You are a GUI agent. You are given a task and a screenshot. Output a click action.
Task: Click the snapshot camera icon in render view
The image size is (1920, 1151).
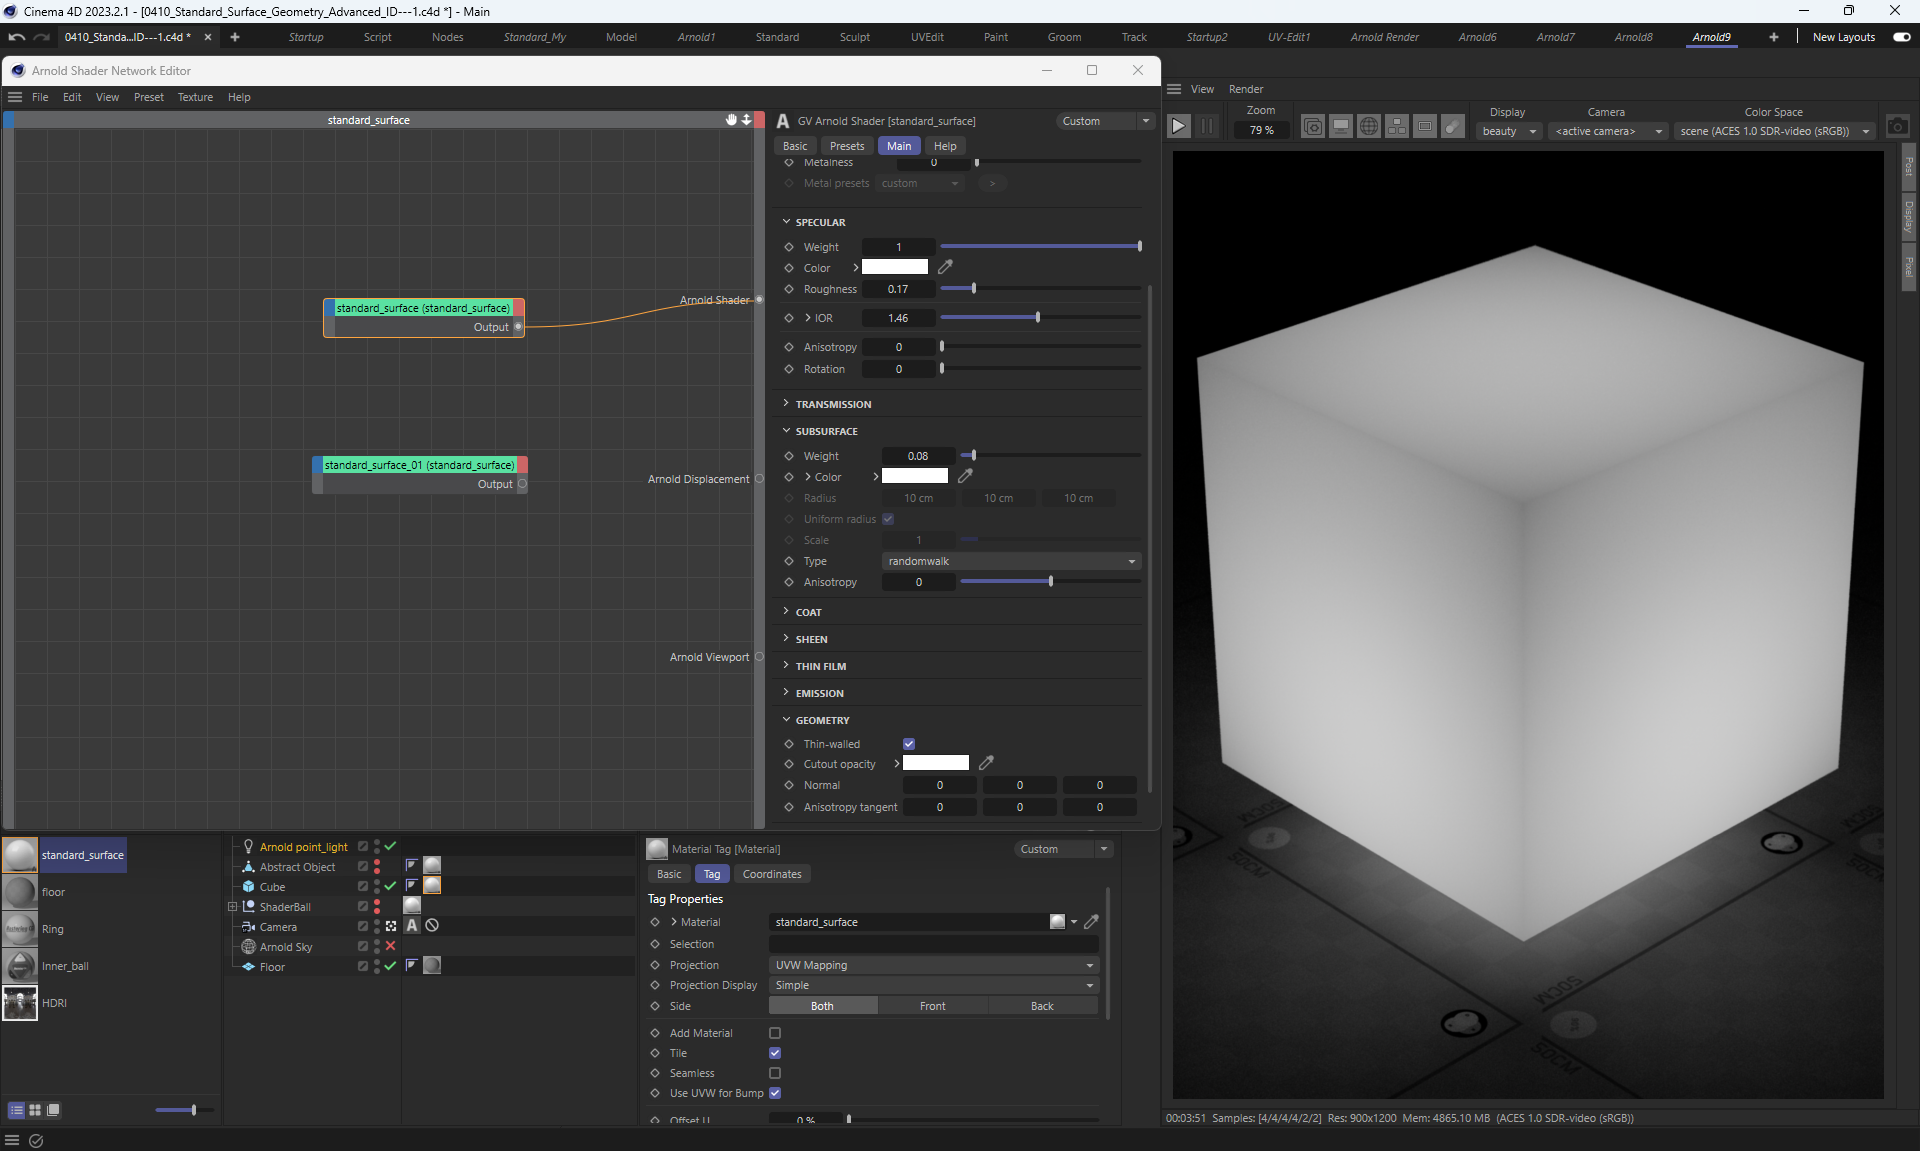[x=1897, y=126]
